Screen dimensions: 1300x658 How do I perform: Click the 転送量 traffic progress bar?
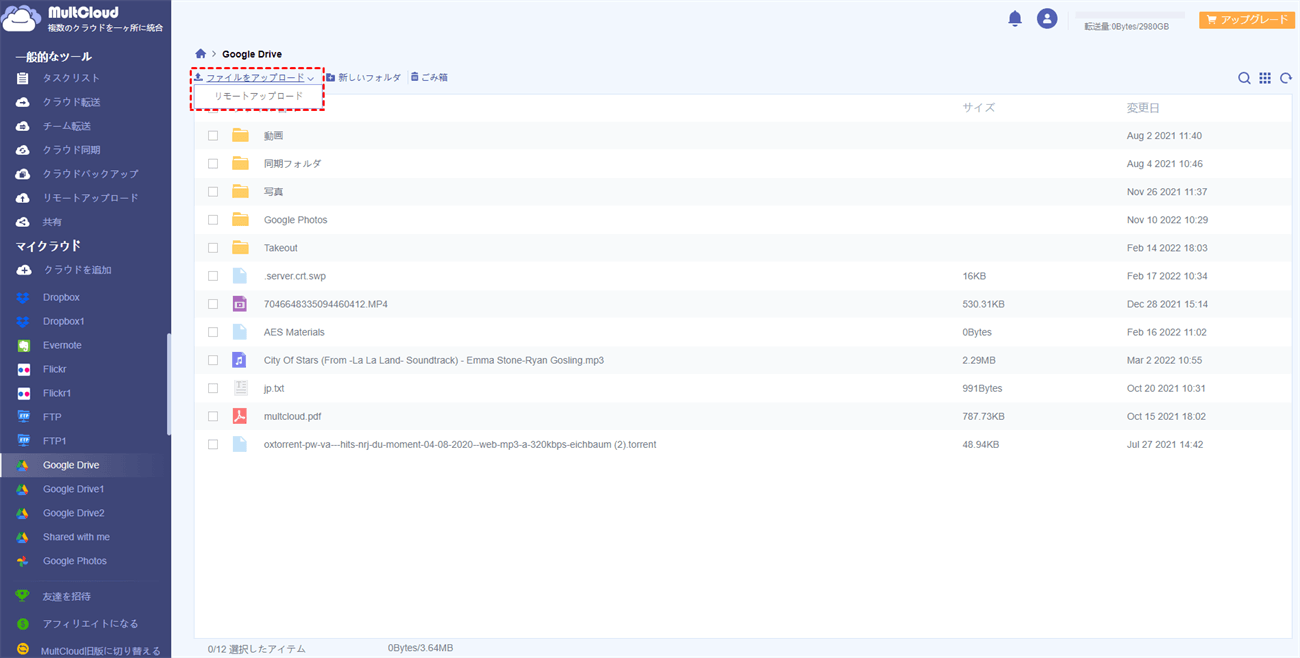pyautogui.click(x=1130, y=16)
